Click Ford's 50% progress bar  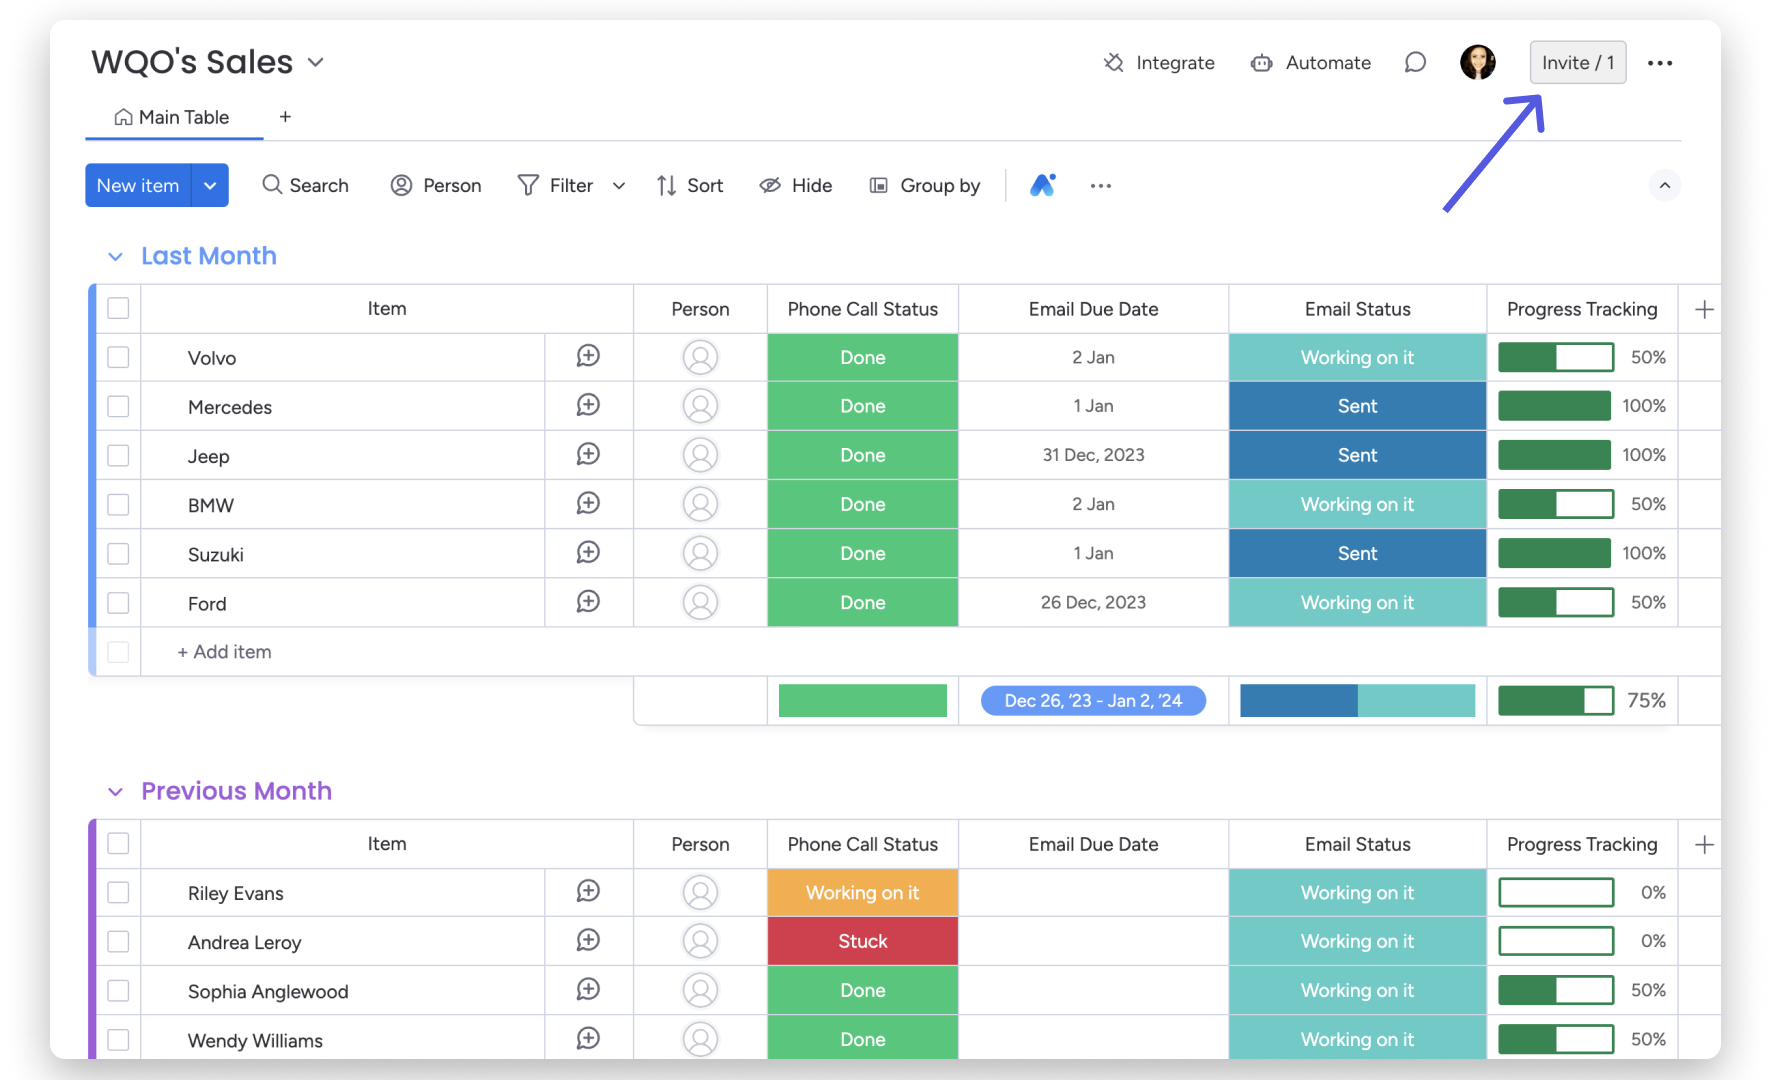[x=1555, y=602]
